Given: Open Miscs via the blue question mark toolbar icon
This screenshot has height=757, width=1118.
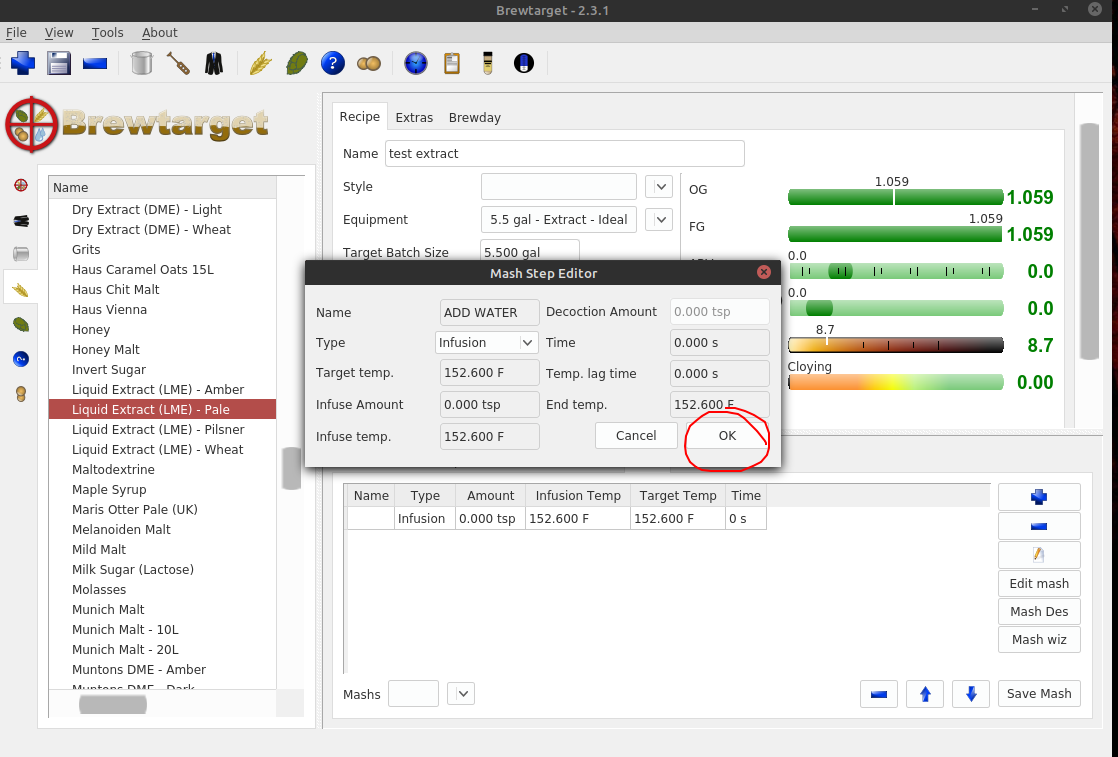Looking at the screenshot, I should click(x=332, y=63).
